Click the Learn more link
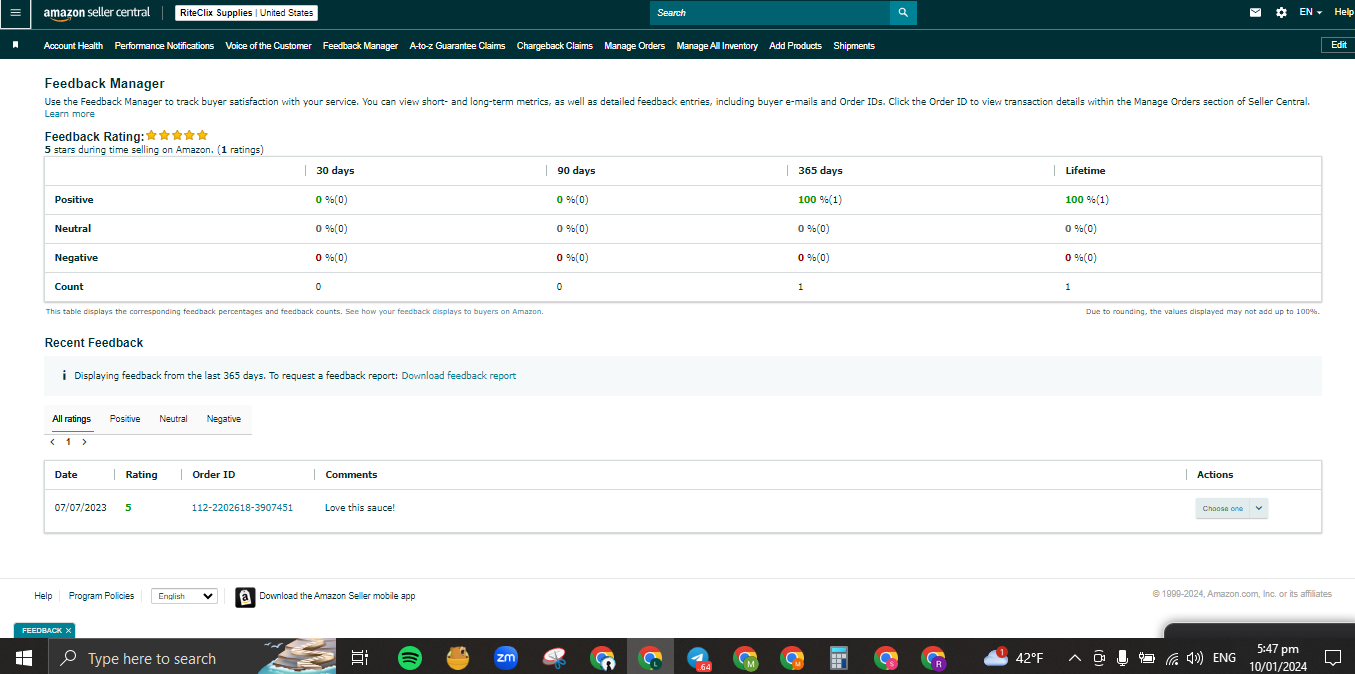The height and width of the screenshot is (674, 1355). 70,114
